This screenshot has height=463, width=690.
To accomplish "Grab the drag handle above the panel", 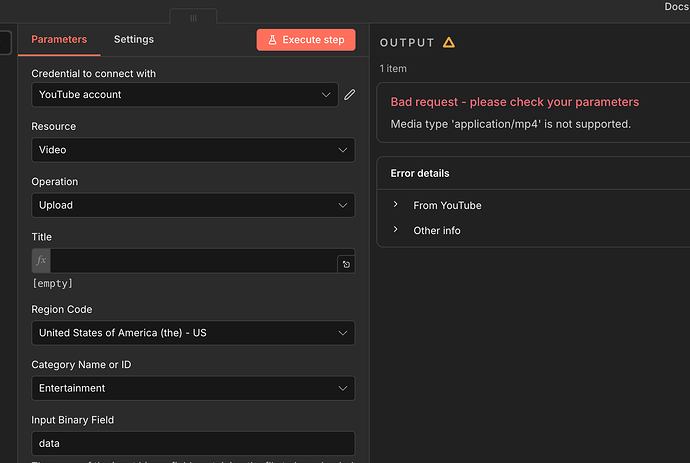I will pos(193,18).
